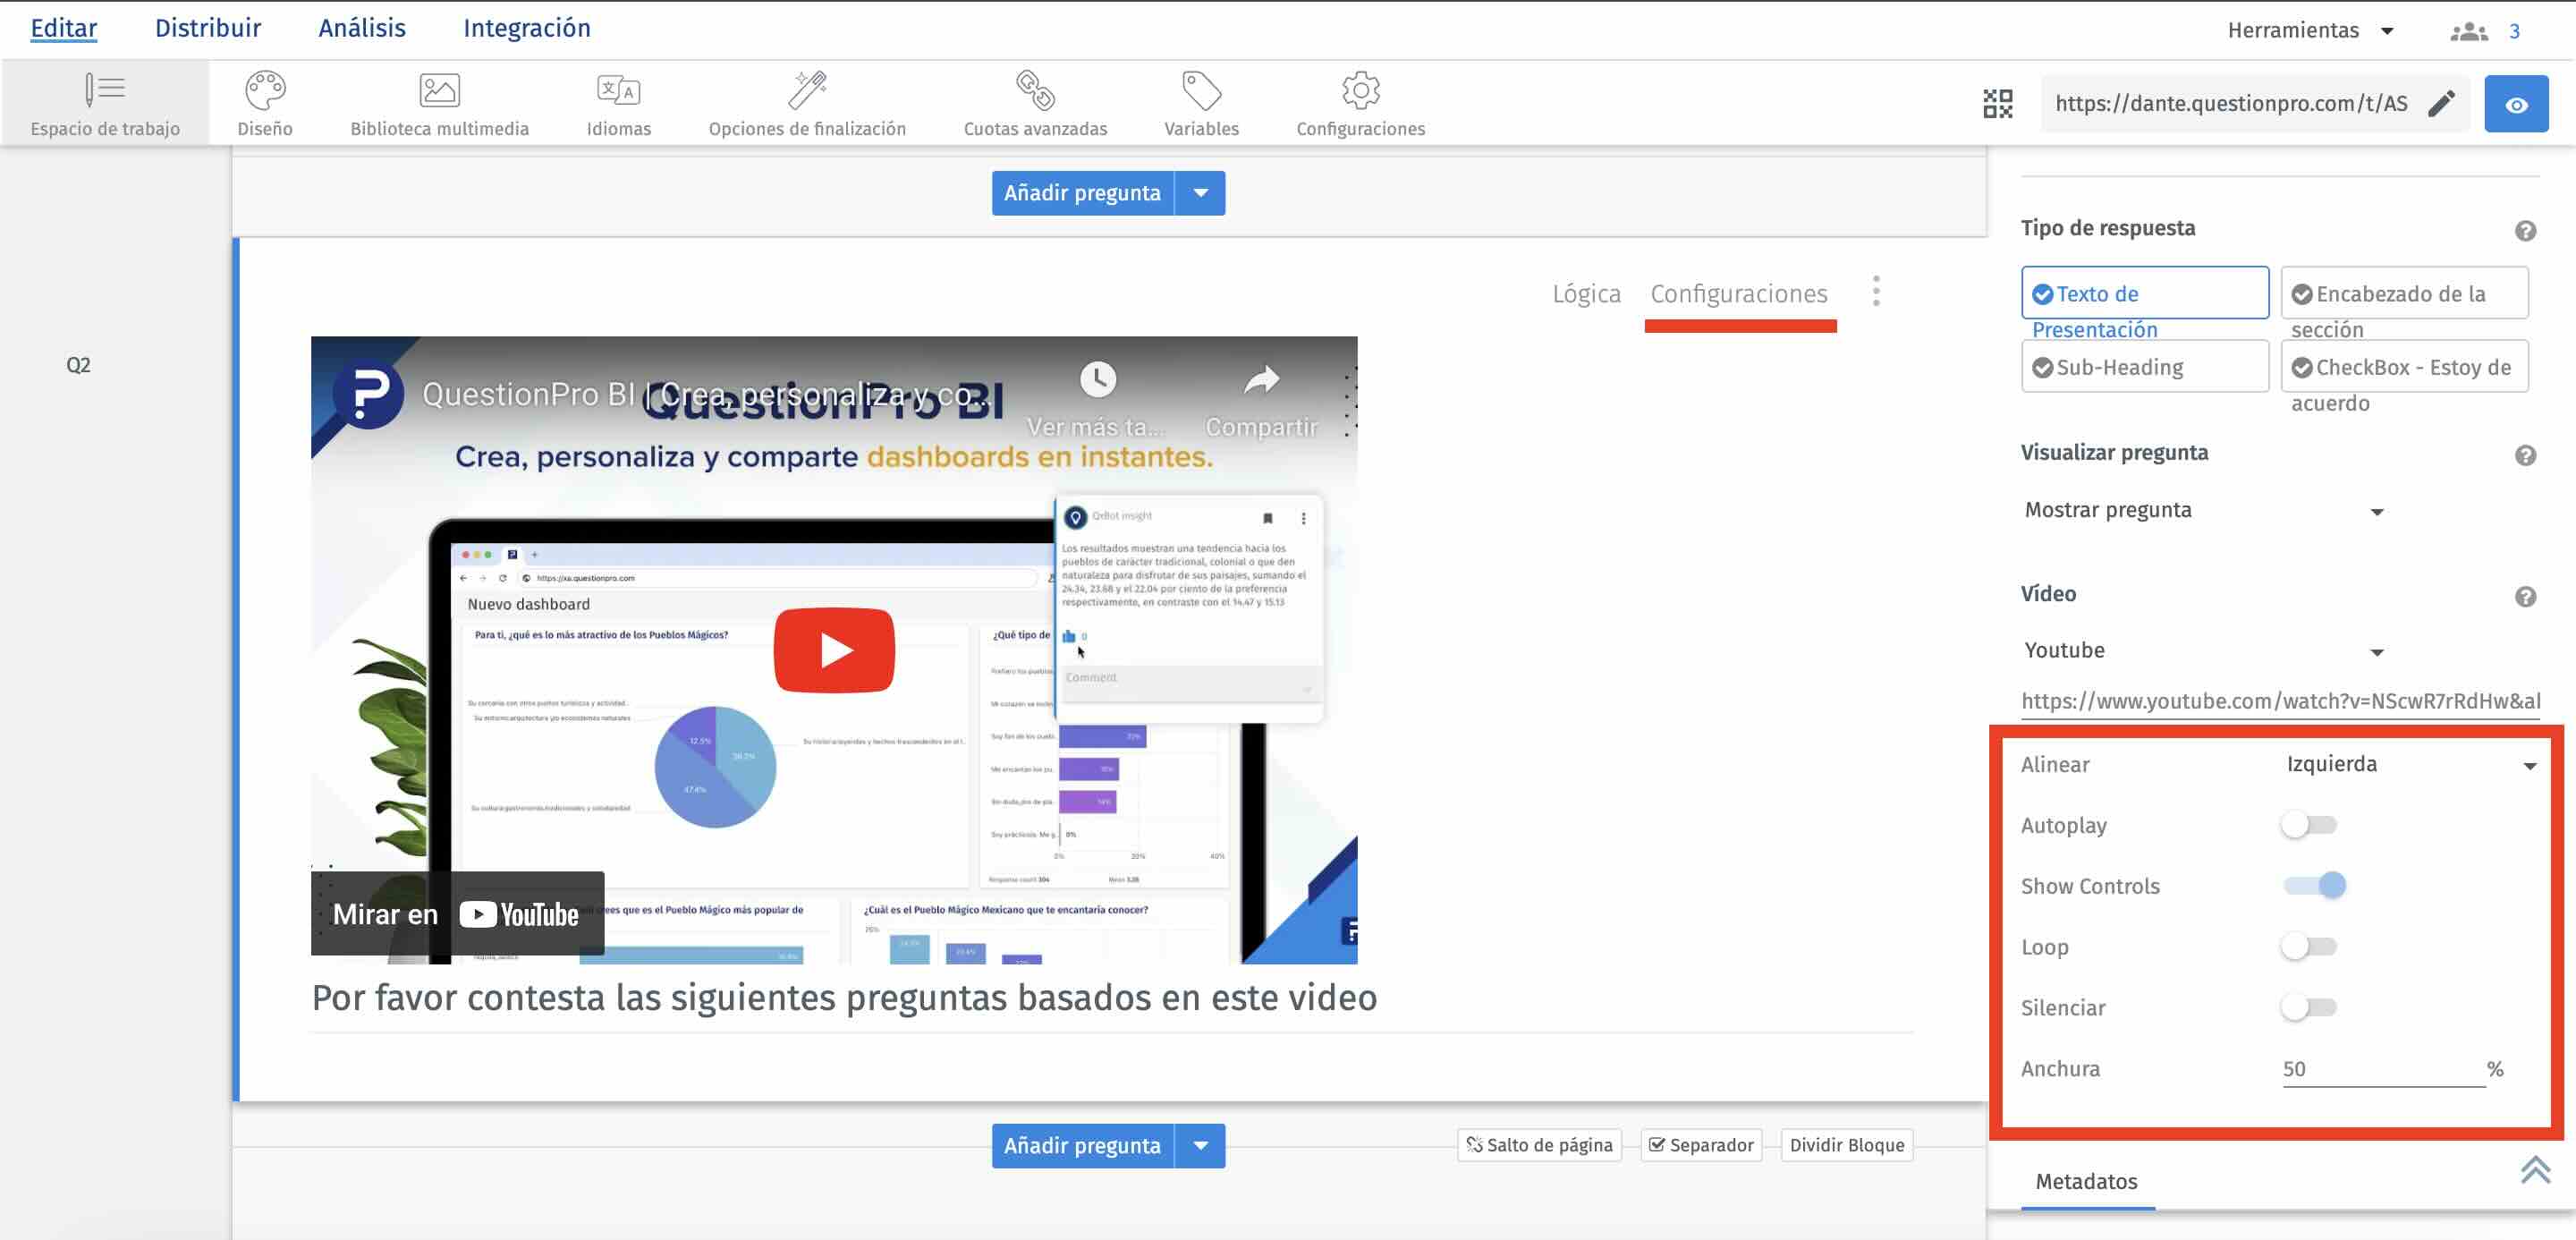2576x1240 pixels.
Task: Open the Biblioteca multimedia icon
Action: 439,91
